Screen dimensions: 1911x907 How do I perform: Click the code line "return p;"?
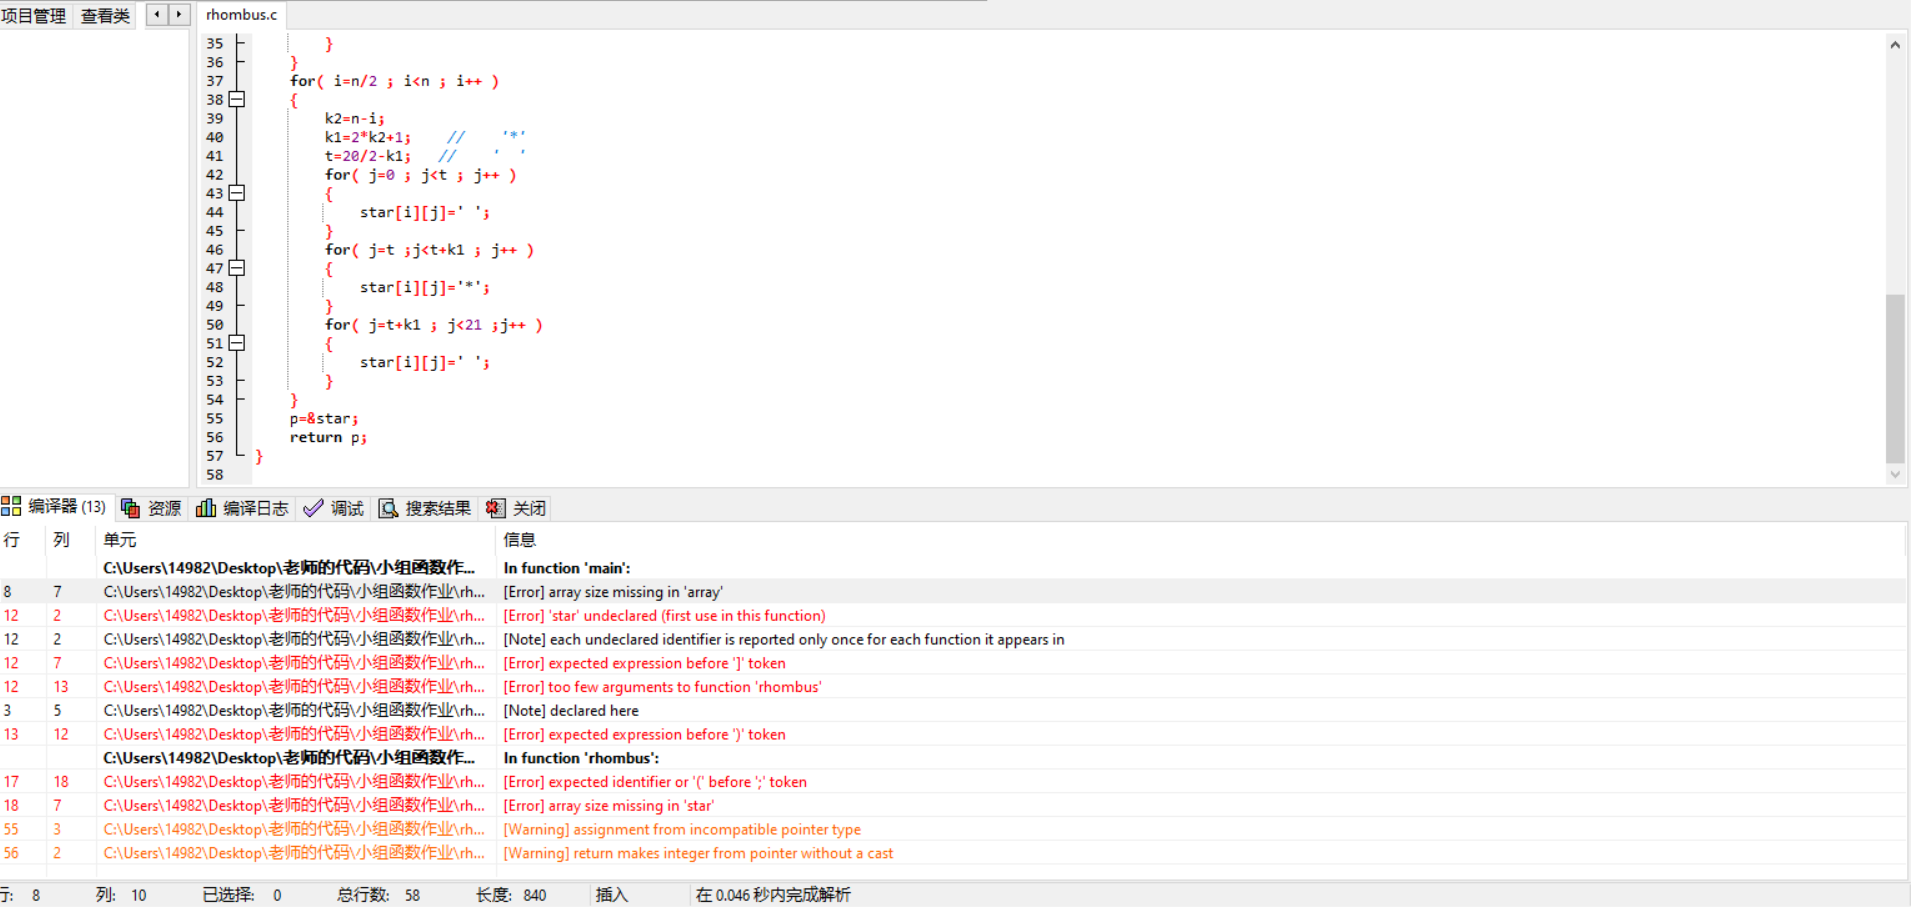(x=328, y=438)
